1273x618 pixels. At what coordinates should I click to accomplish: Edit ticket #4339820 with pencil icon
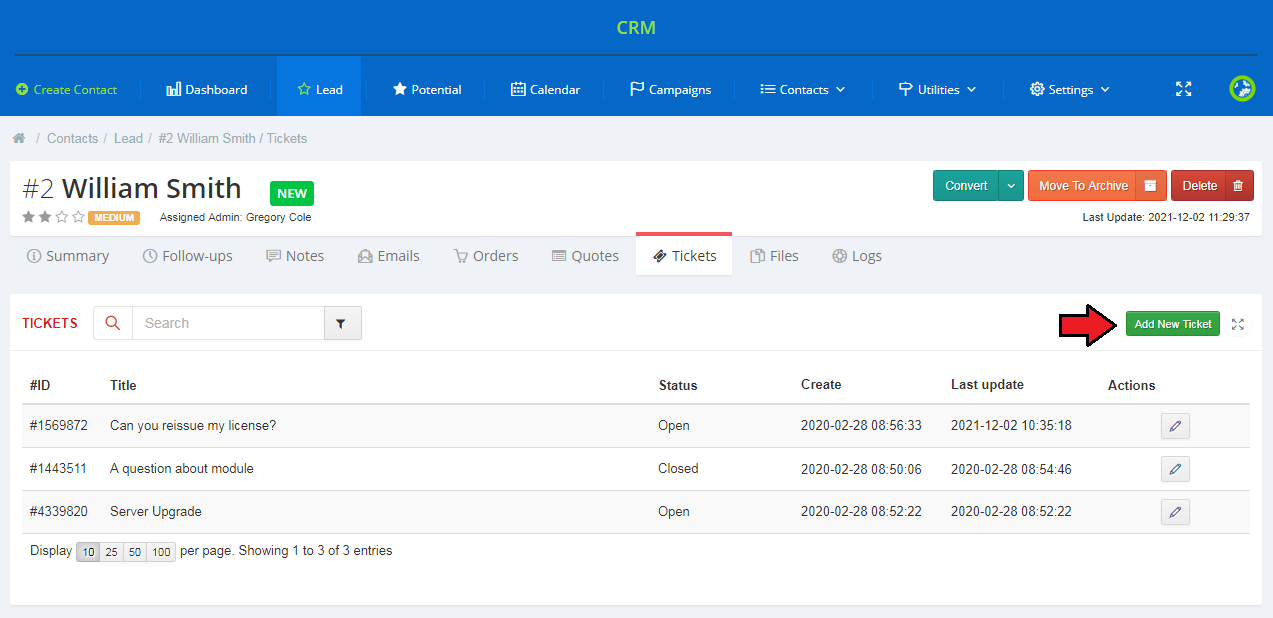click(1175, 512)
